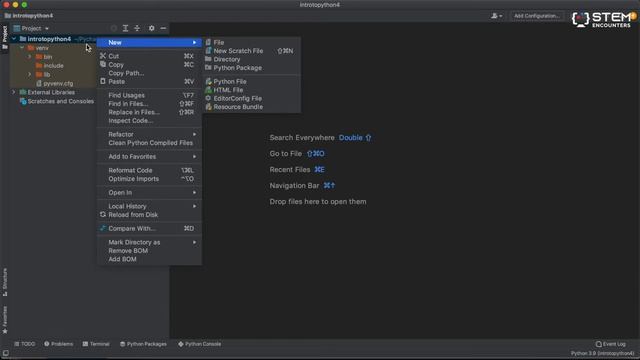Screen dimensions: 640x360
Task: Expand Add to Favorites submenu
Action: pos(149,157)
